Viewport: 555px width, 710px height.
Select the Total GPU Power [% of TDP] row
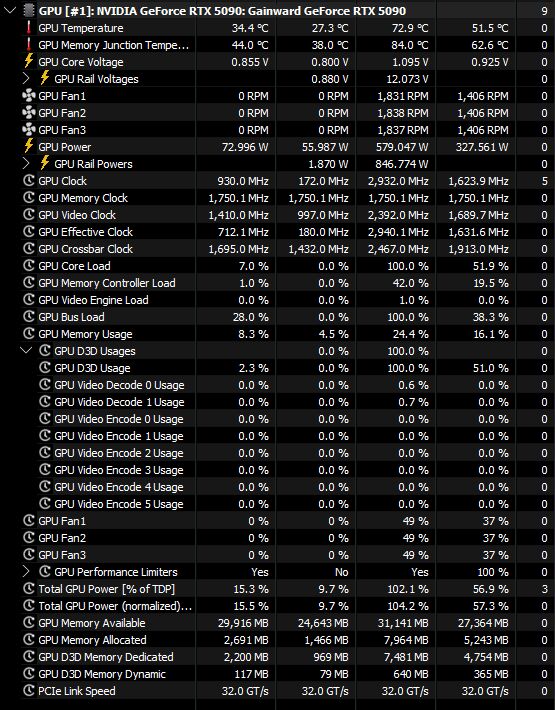point(278,589)
